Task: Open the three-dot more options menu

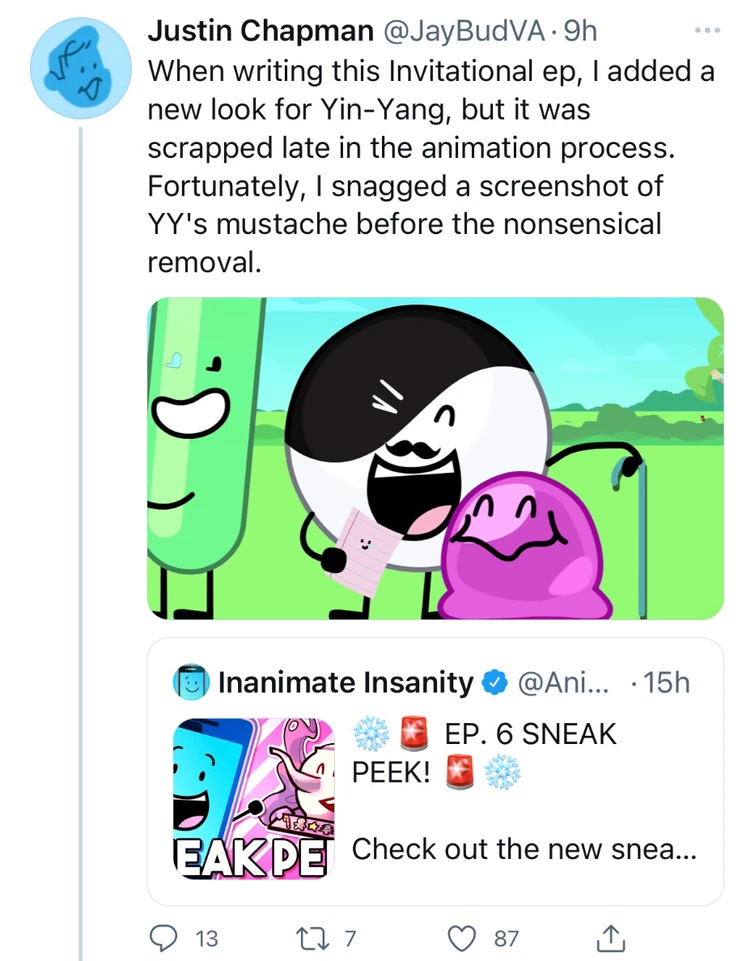Action: pyautogui.click(x=706, y=31)
